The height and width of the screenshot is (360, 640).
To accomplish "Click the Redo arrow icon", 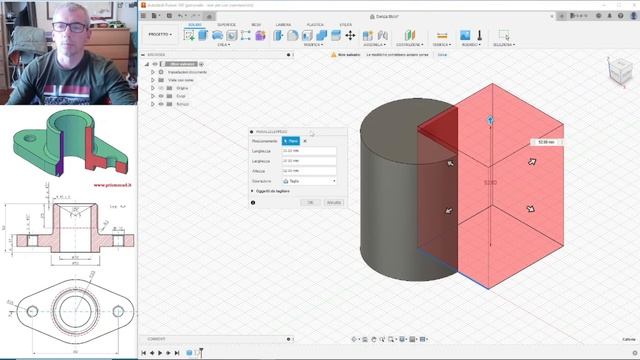I will [x=194, y=16].
